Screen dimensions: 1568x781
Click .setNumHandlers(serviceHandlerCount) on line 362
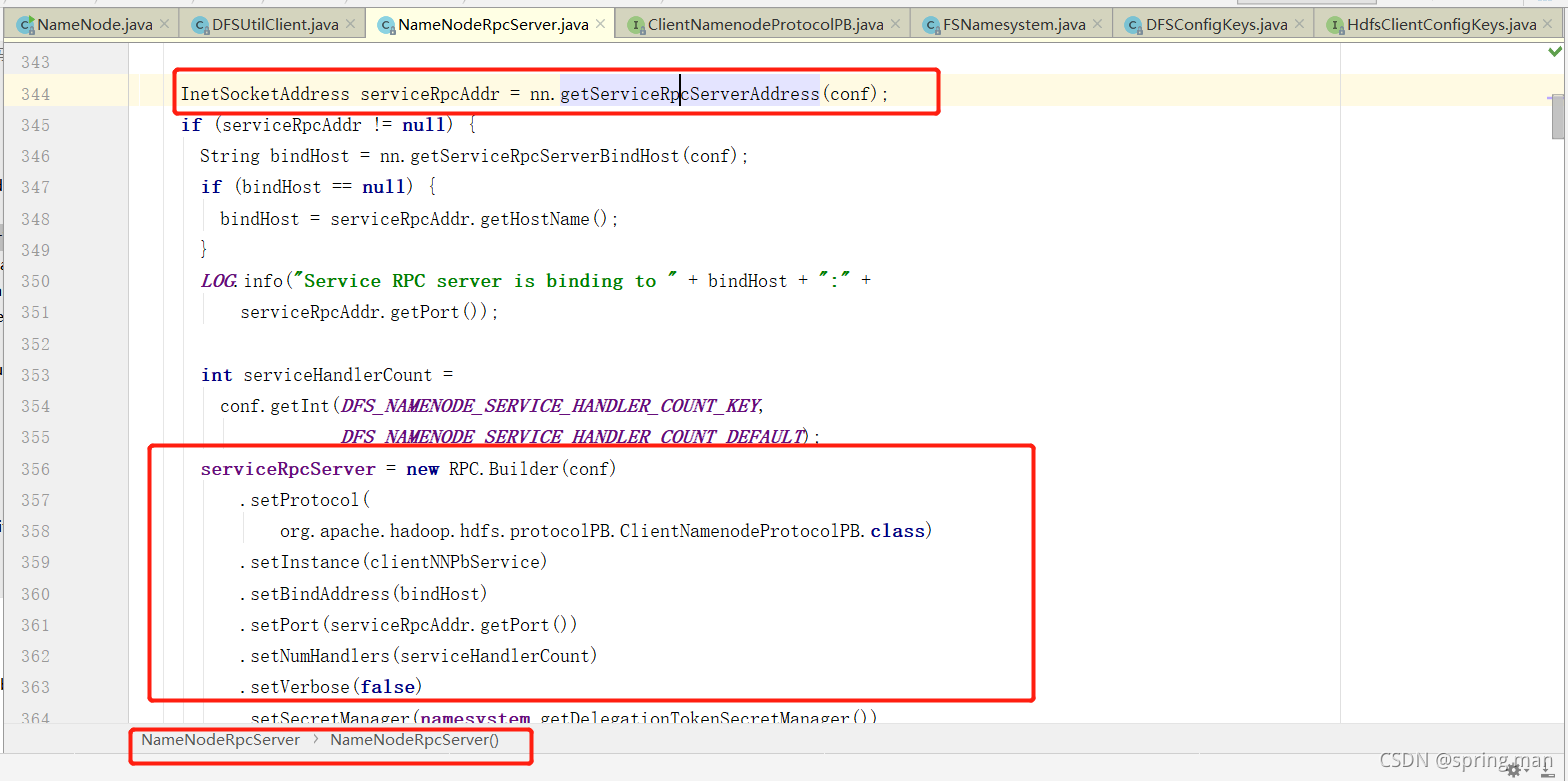[419, 656]
